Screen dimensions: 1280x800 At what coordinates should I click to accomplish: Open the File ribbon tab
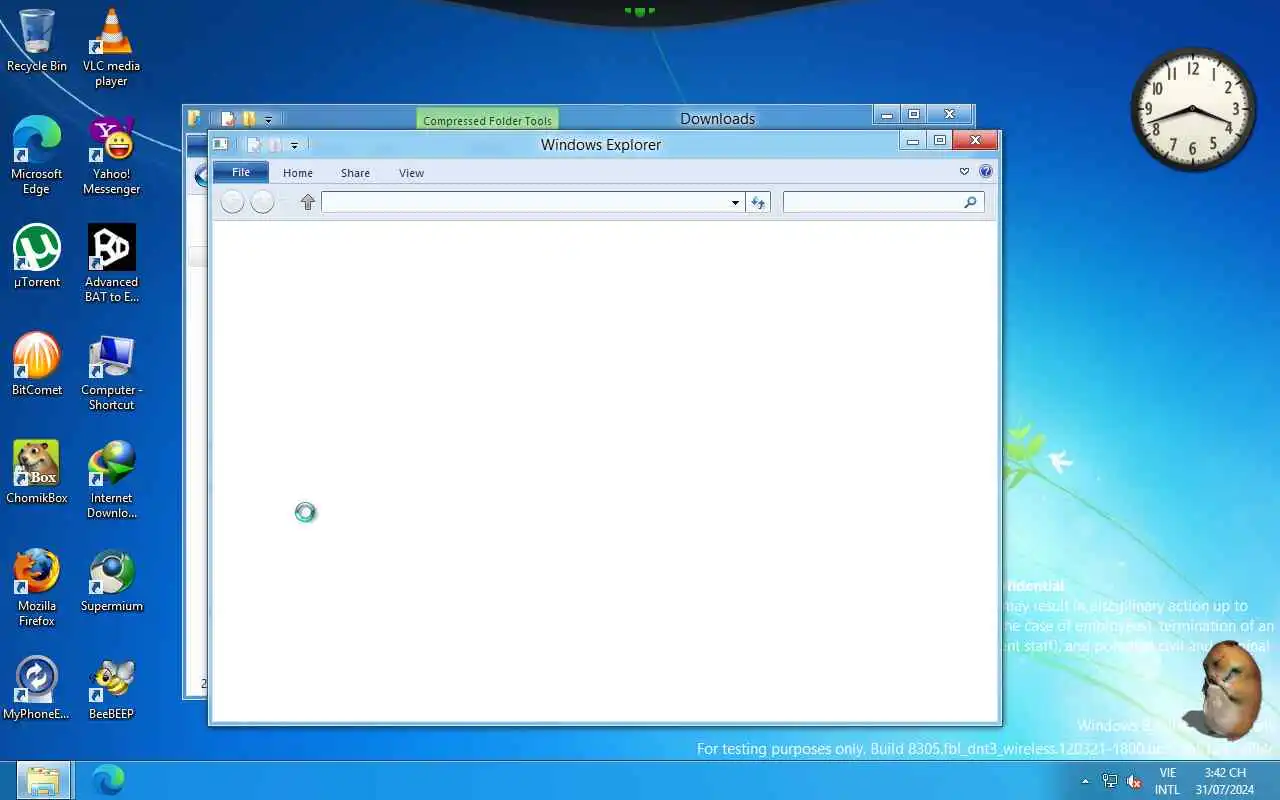[241, 172]
